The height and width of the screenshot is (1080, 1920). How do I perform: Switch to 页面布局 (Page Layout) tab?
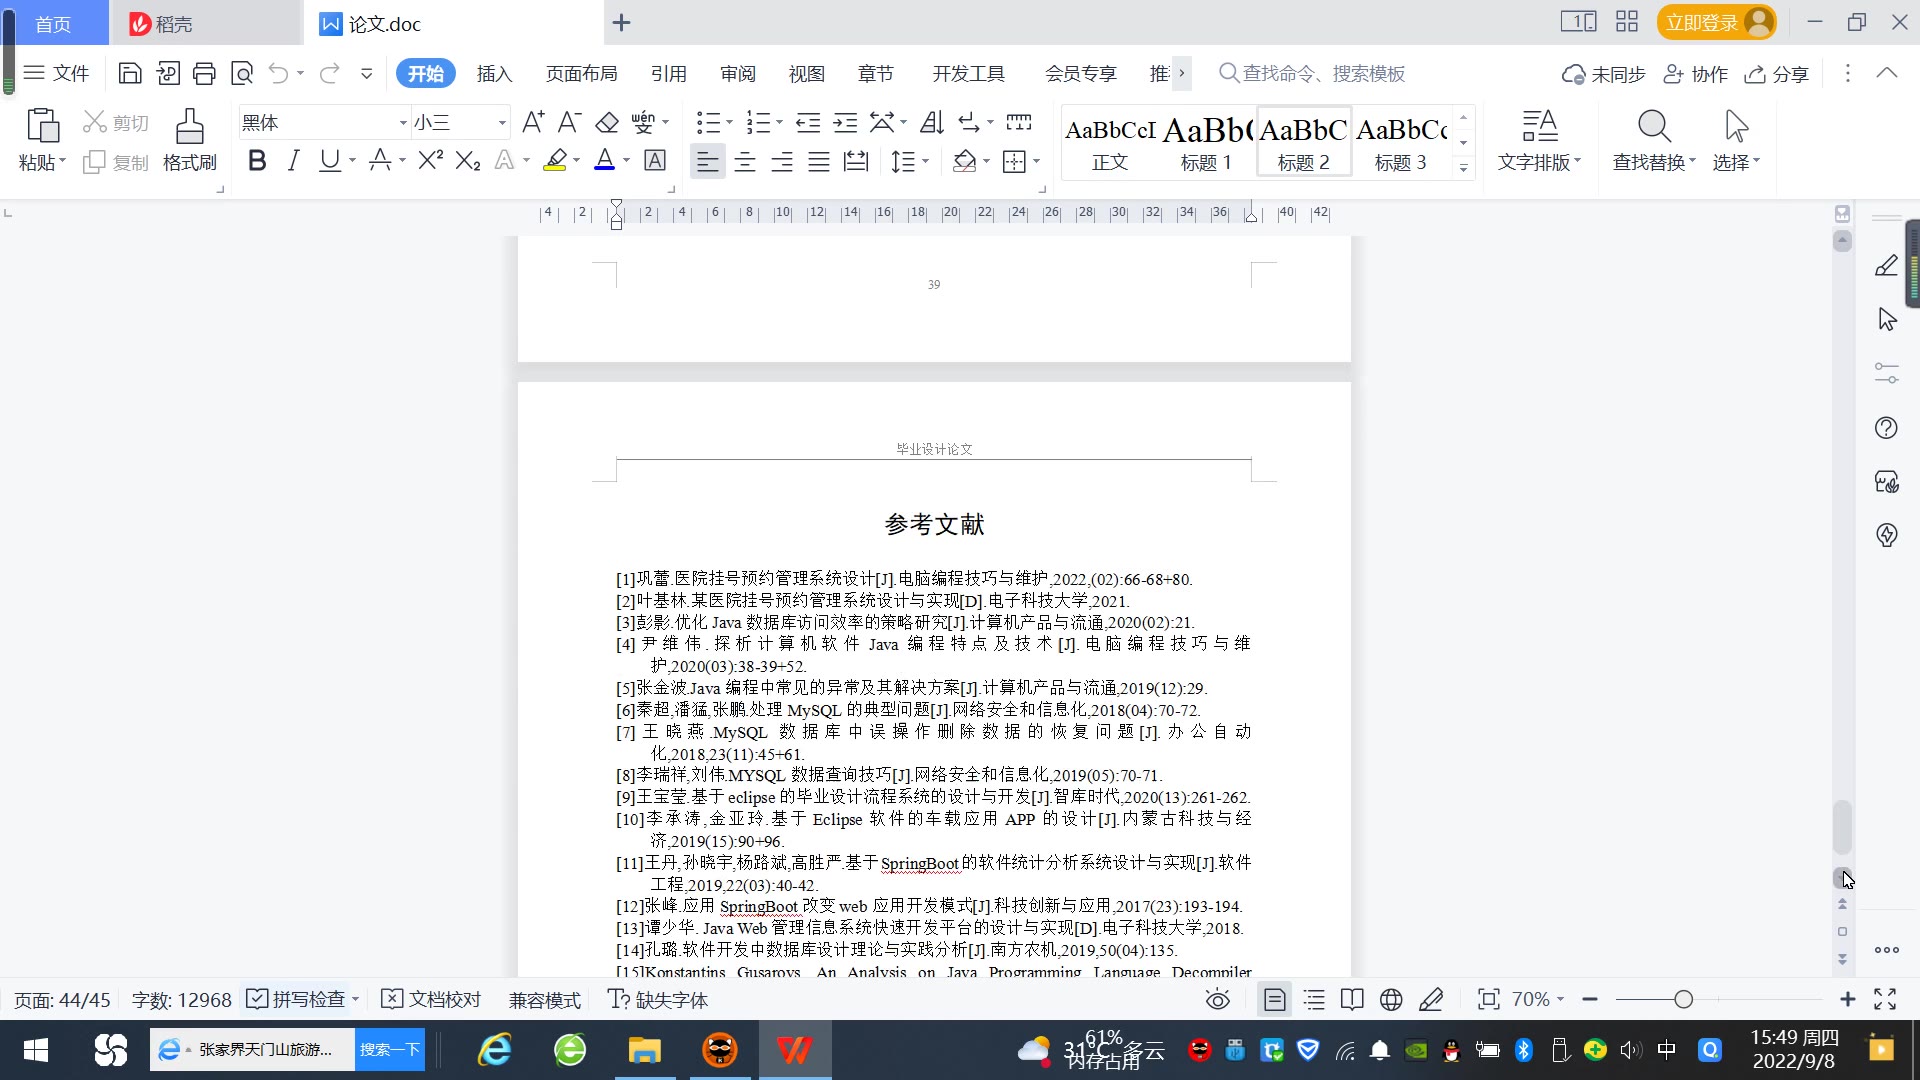pyautogui.click(x=581, y=73)
